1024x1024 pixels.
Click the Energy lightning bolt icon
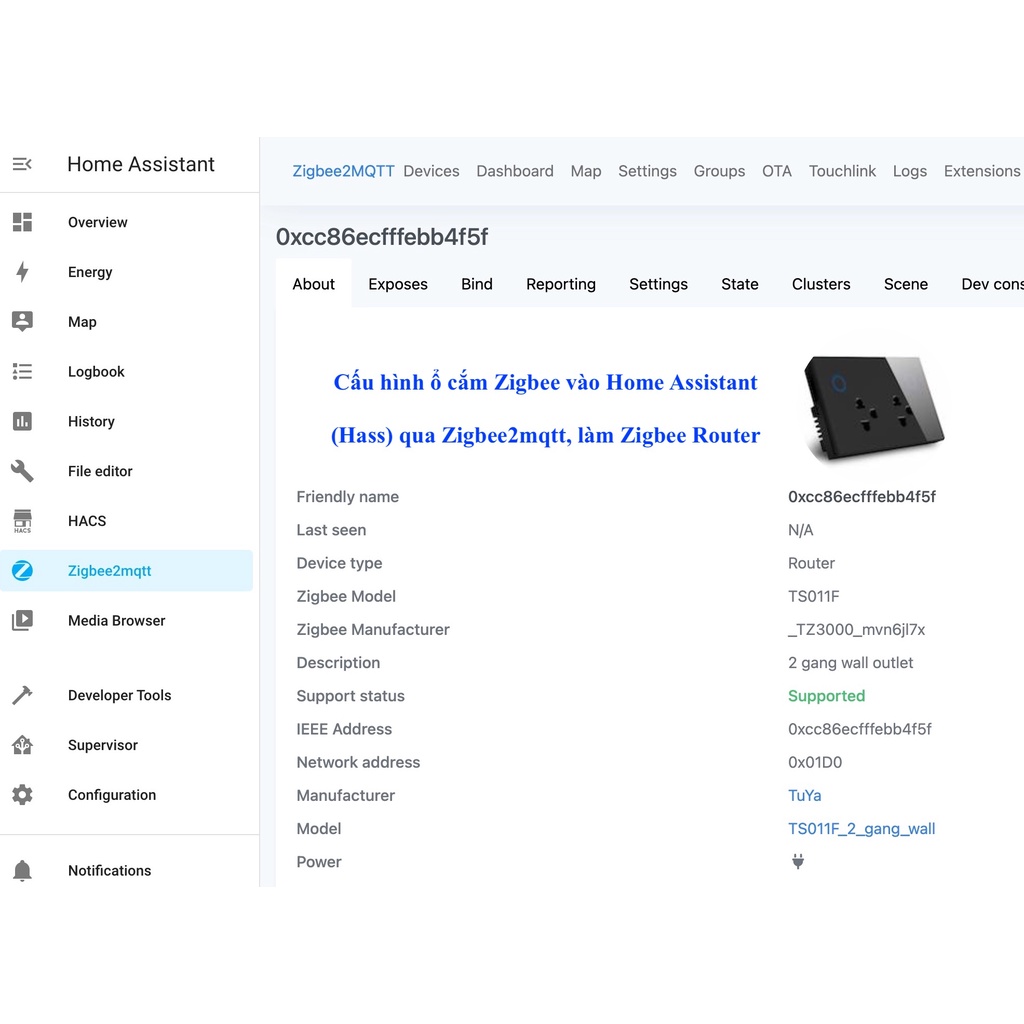point(22,272)
